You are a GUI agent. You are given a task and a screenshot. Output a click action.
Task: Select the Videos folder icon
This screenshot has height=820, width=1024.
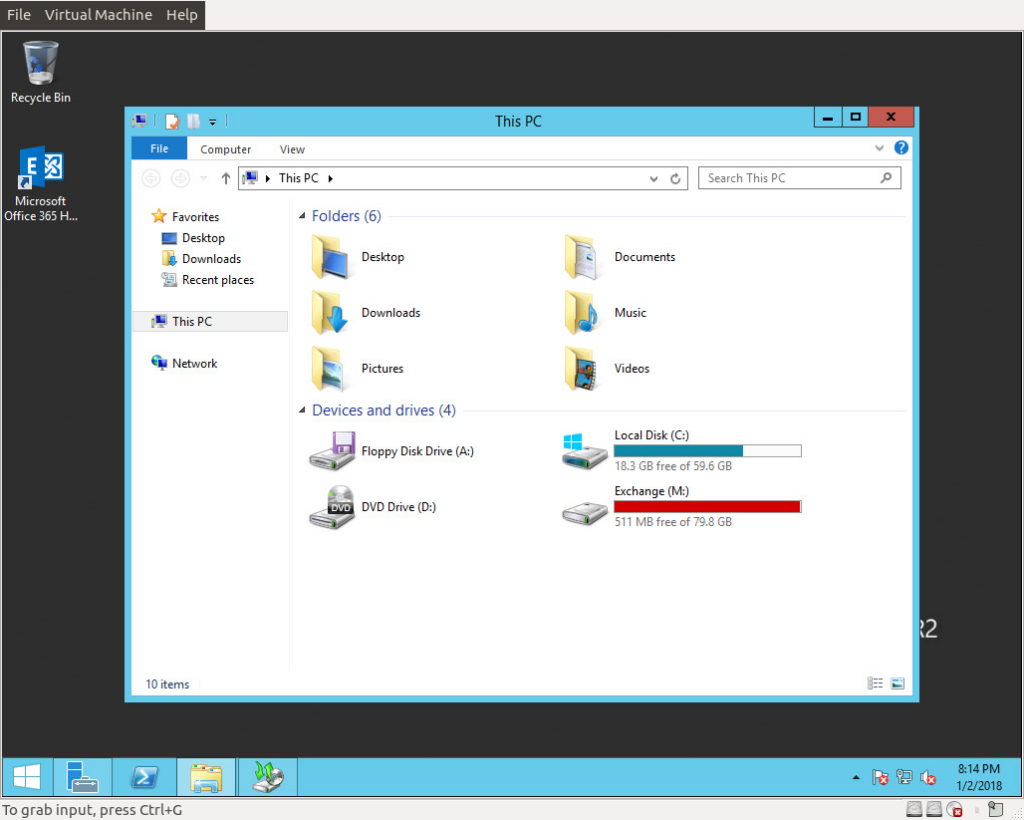583,369
